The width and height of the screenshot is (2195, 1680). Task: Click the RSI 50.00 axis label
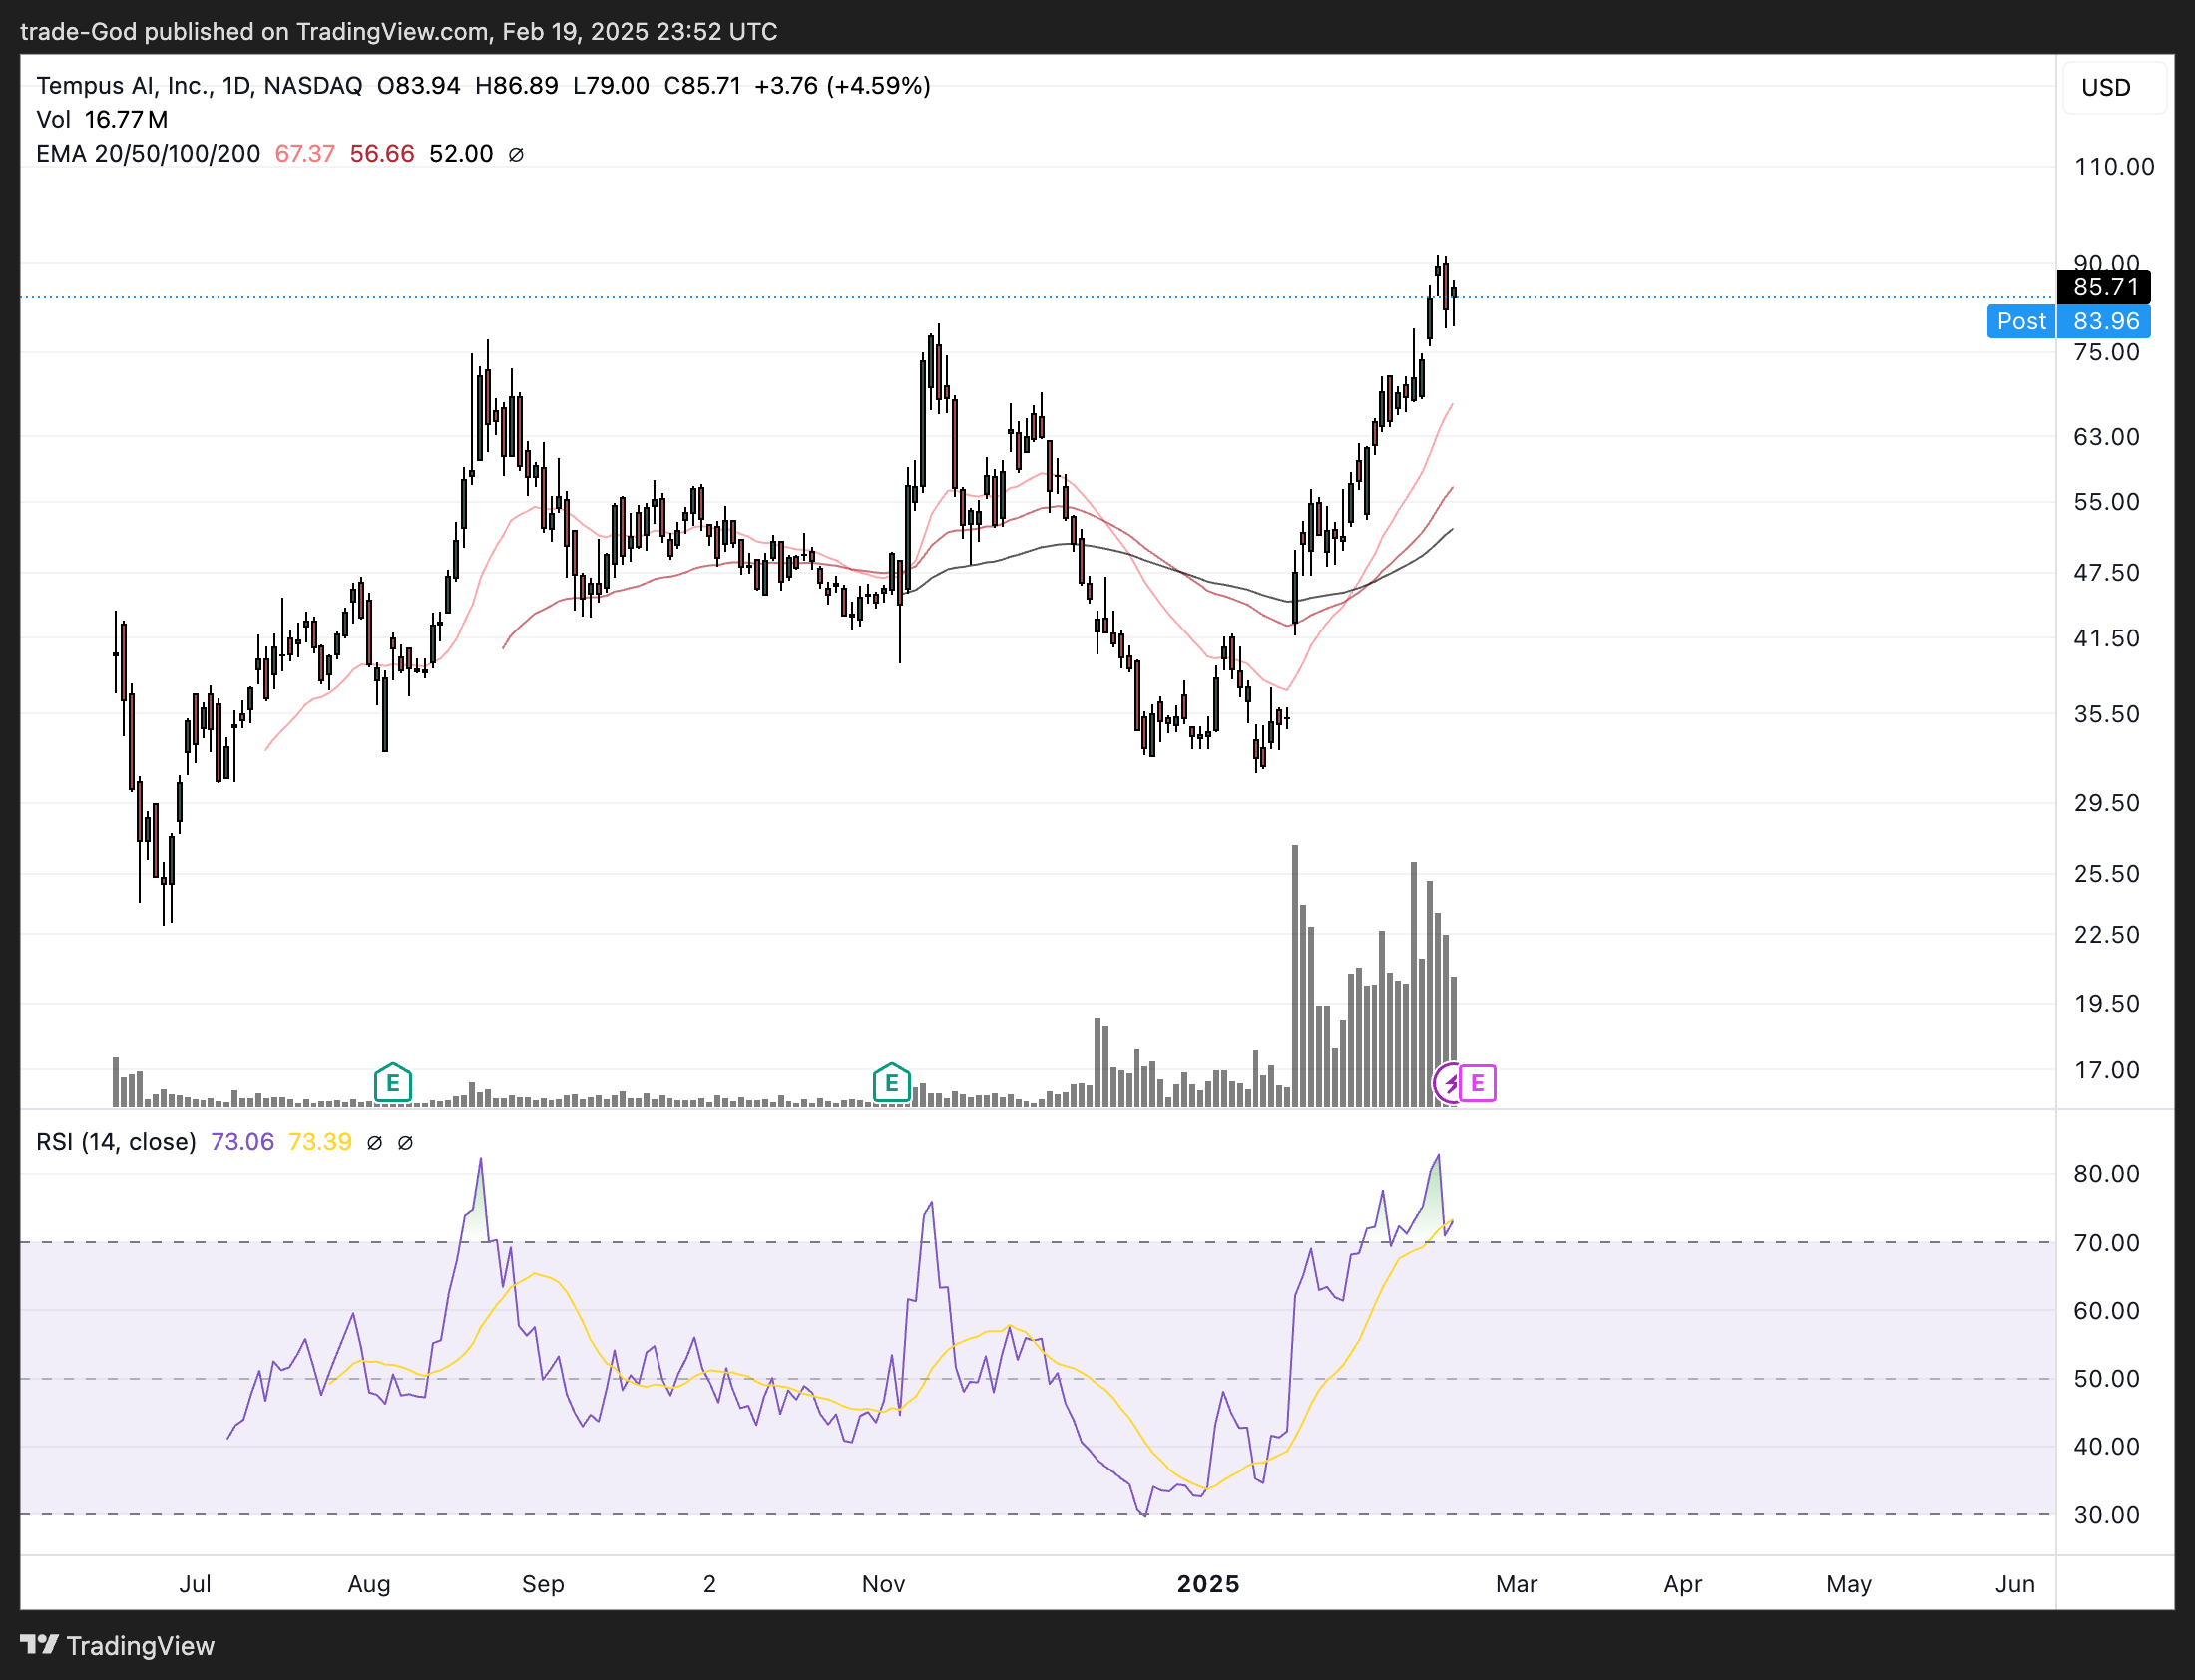tap(2107, 1379)
